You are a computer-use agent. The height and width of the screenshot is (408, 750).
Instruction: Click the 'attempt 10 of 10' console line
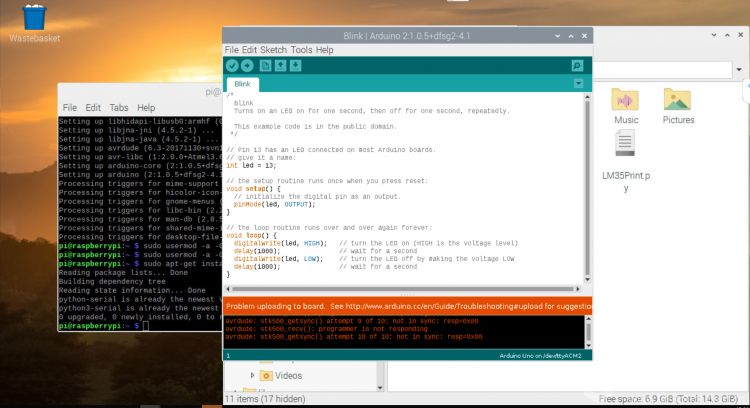[x=353, y=337]
